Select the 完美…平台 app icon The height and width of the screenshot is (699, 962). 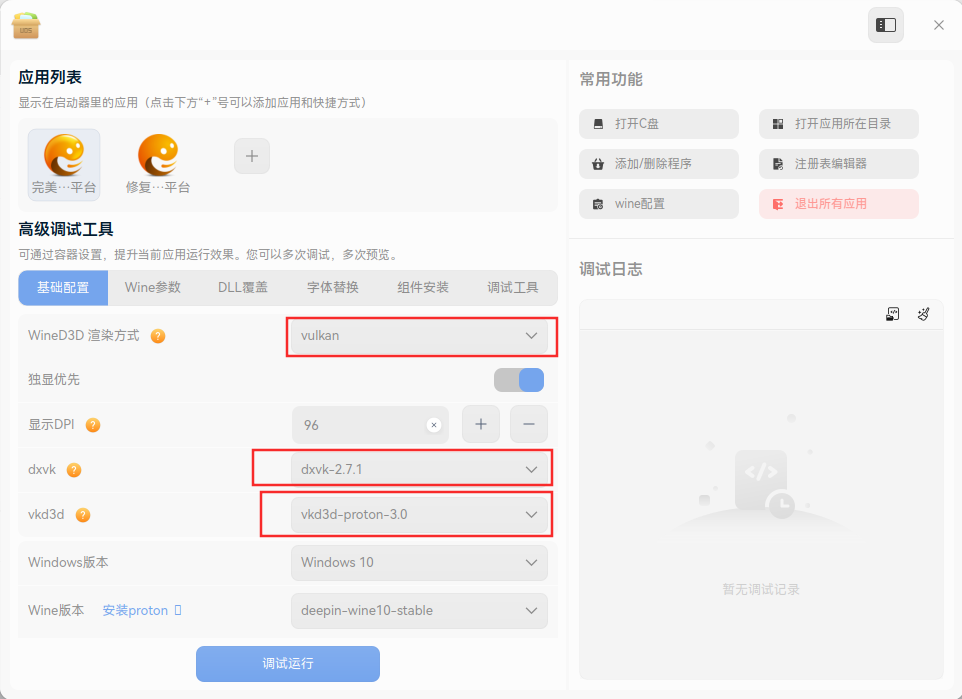[64, 164]
